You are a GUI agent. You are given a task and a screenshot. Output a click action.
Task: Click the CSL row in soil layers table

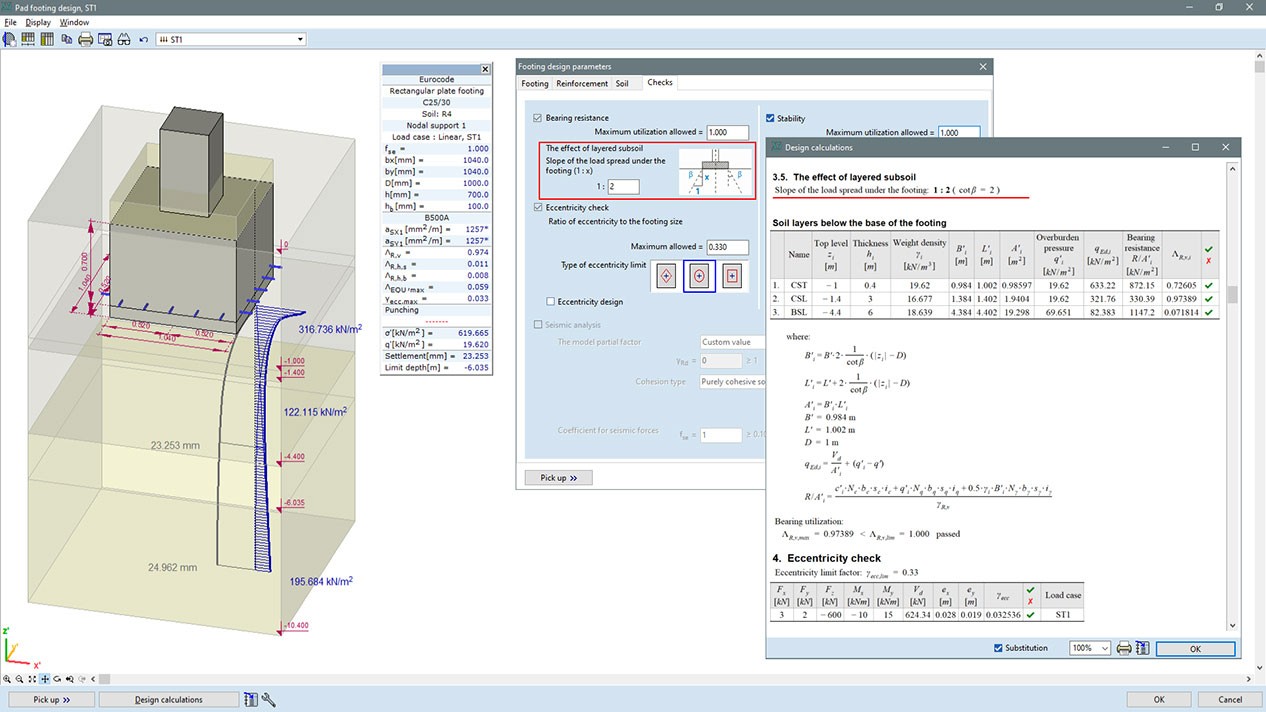point(996,298)
